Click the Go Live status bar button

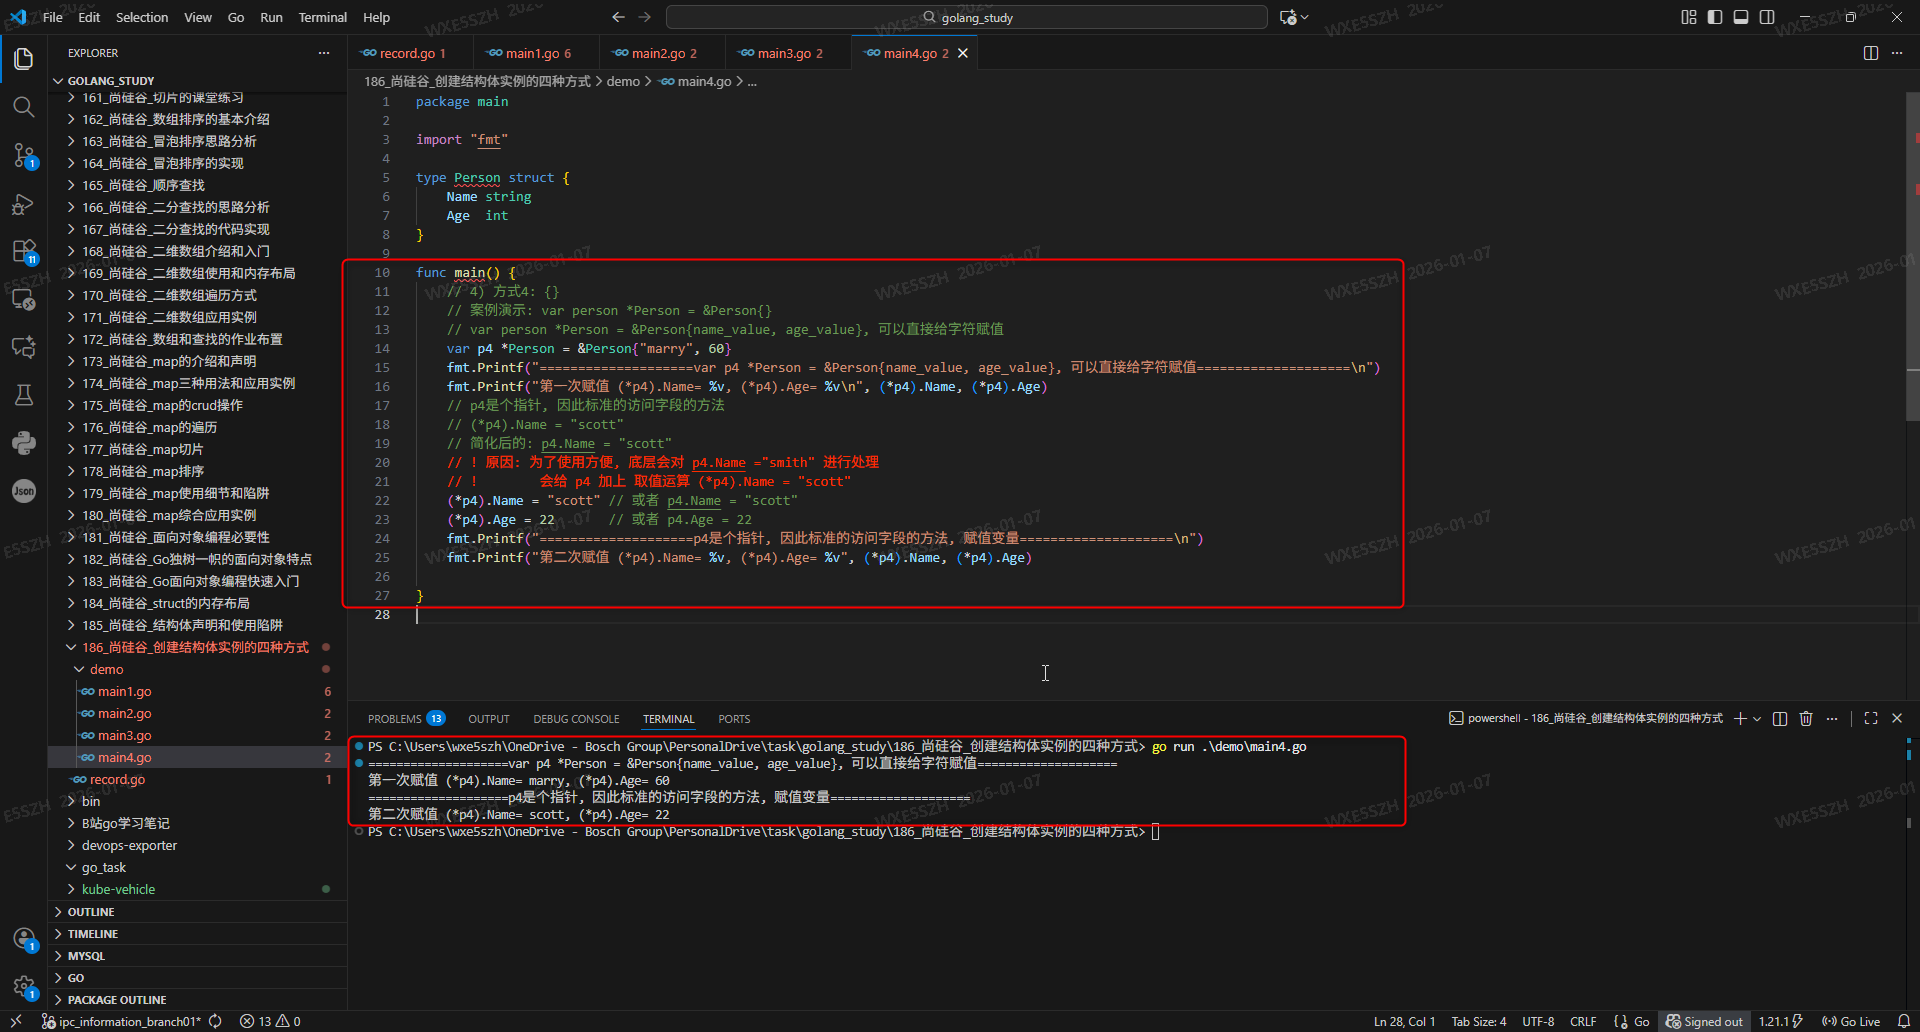1851,1021
